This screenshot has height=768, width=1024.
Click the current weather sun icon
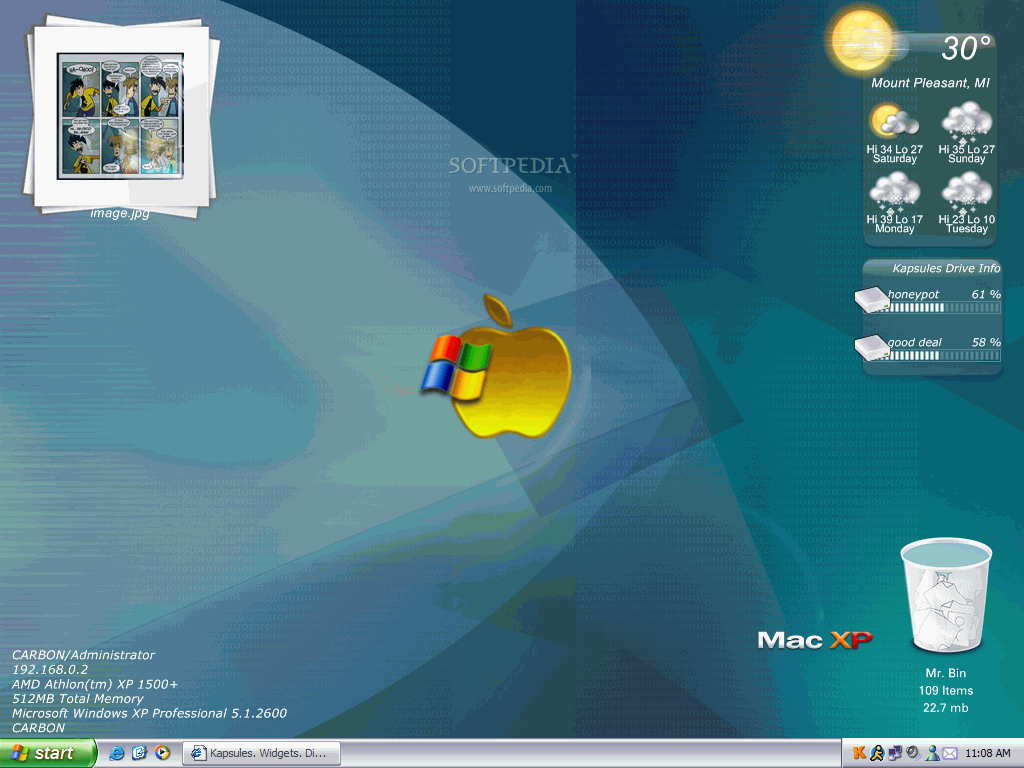[x=861, y=40]
